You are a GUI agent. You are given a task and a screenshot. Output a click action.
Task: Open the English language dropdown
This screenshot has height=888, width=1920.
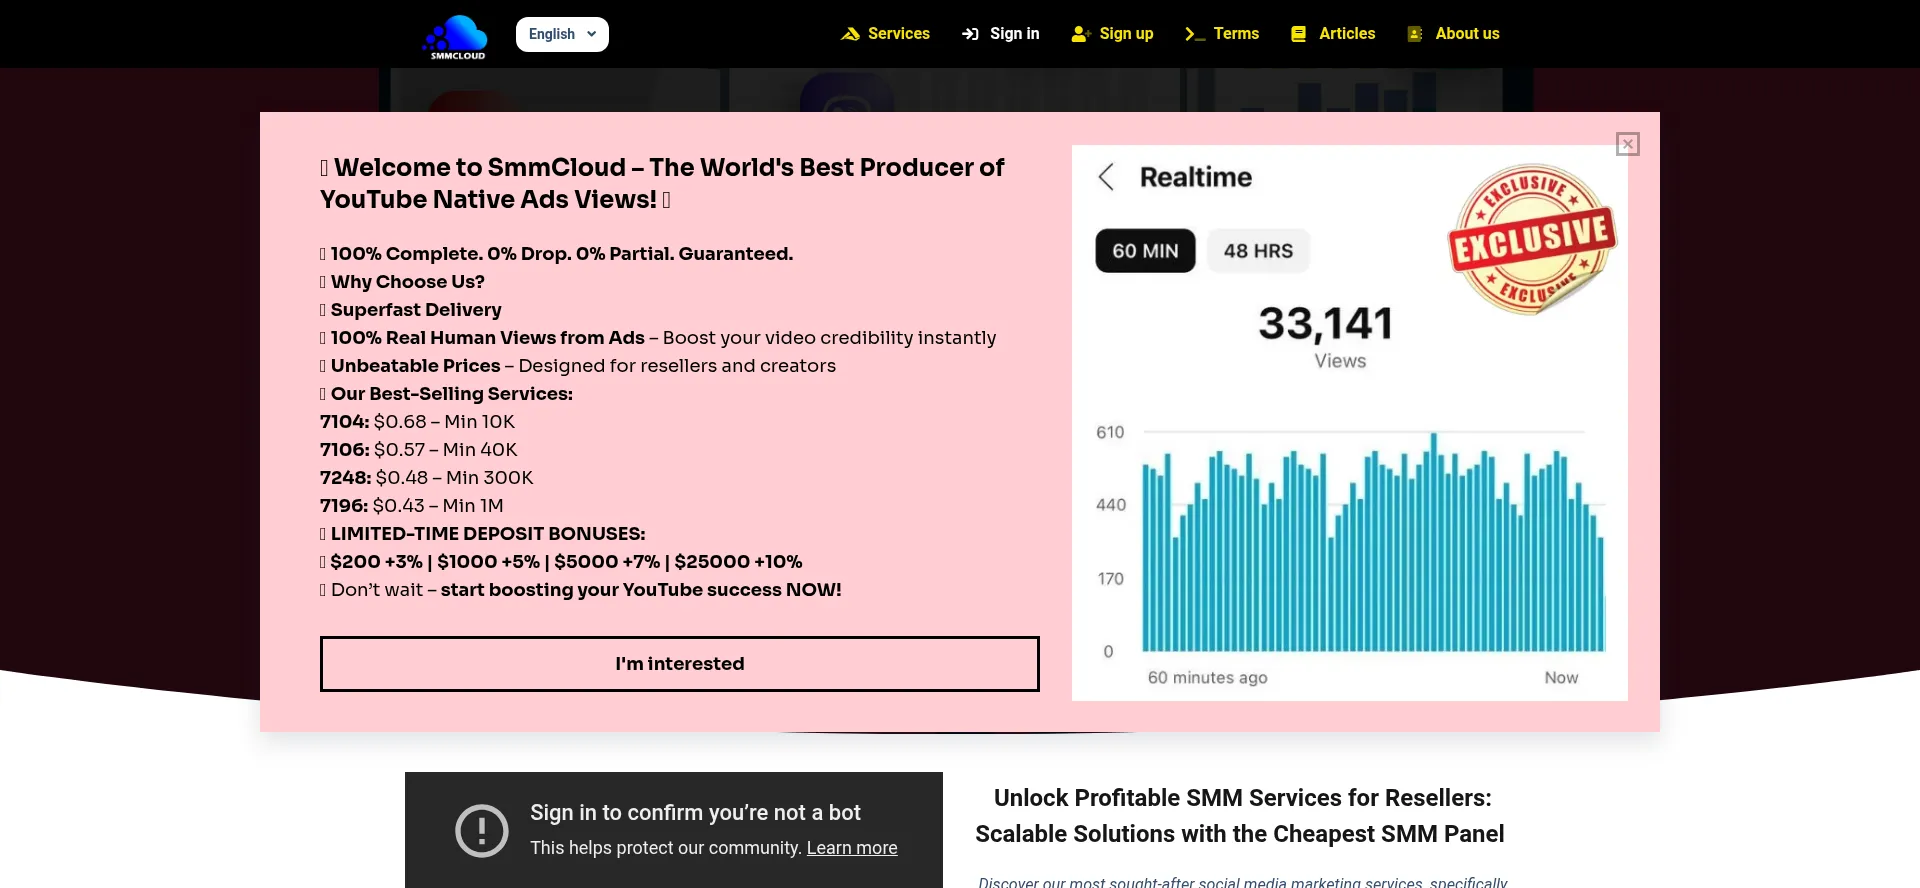click(x=562, y=34)
